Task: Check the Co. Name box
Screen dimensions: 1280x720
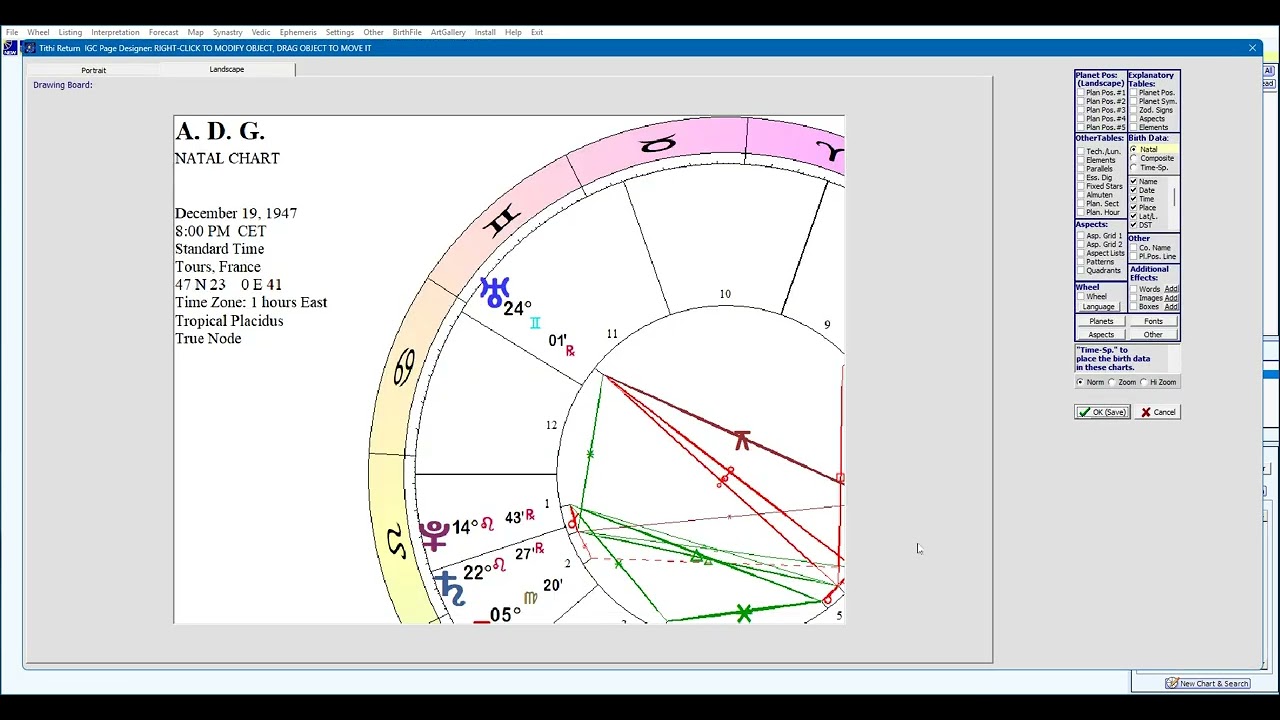Action: (x=1134, y=248)
